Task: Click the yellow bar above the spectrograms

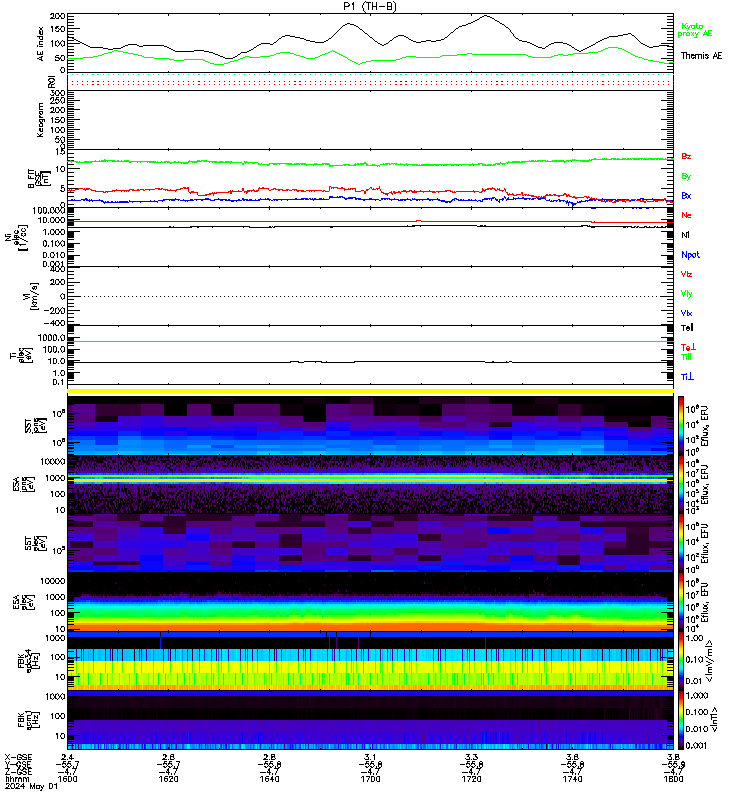Action: 370,391
